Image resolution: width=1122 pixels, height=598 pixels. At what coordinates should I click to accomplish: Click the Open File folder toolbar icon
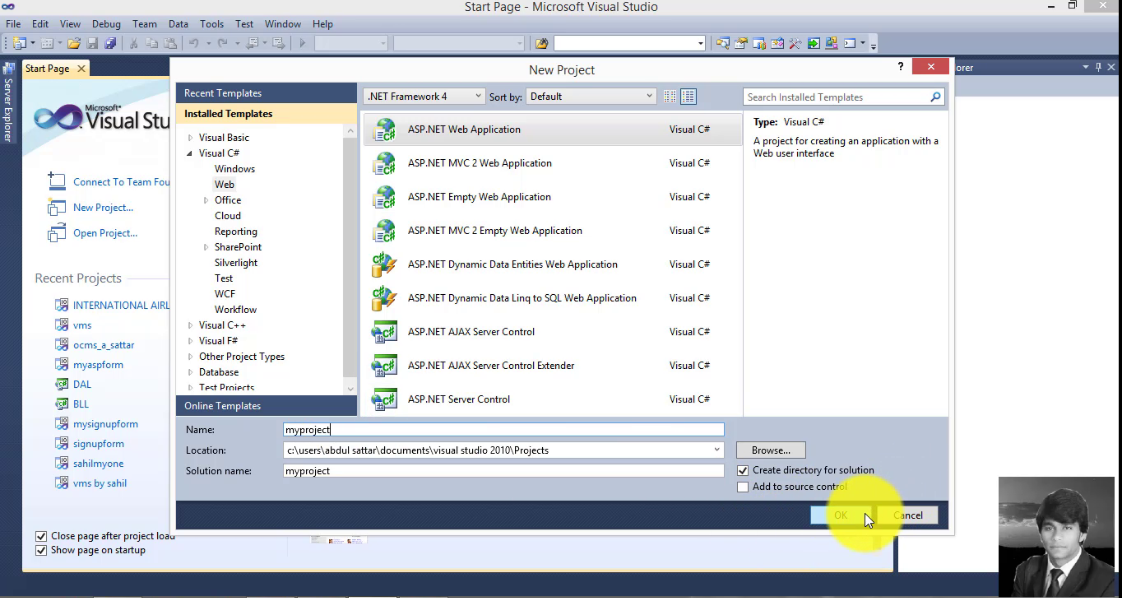74,44
